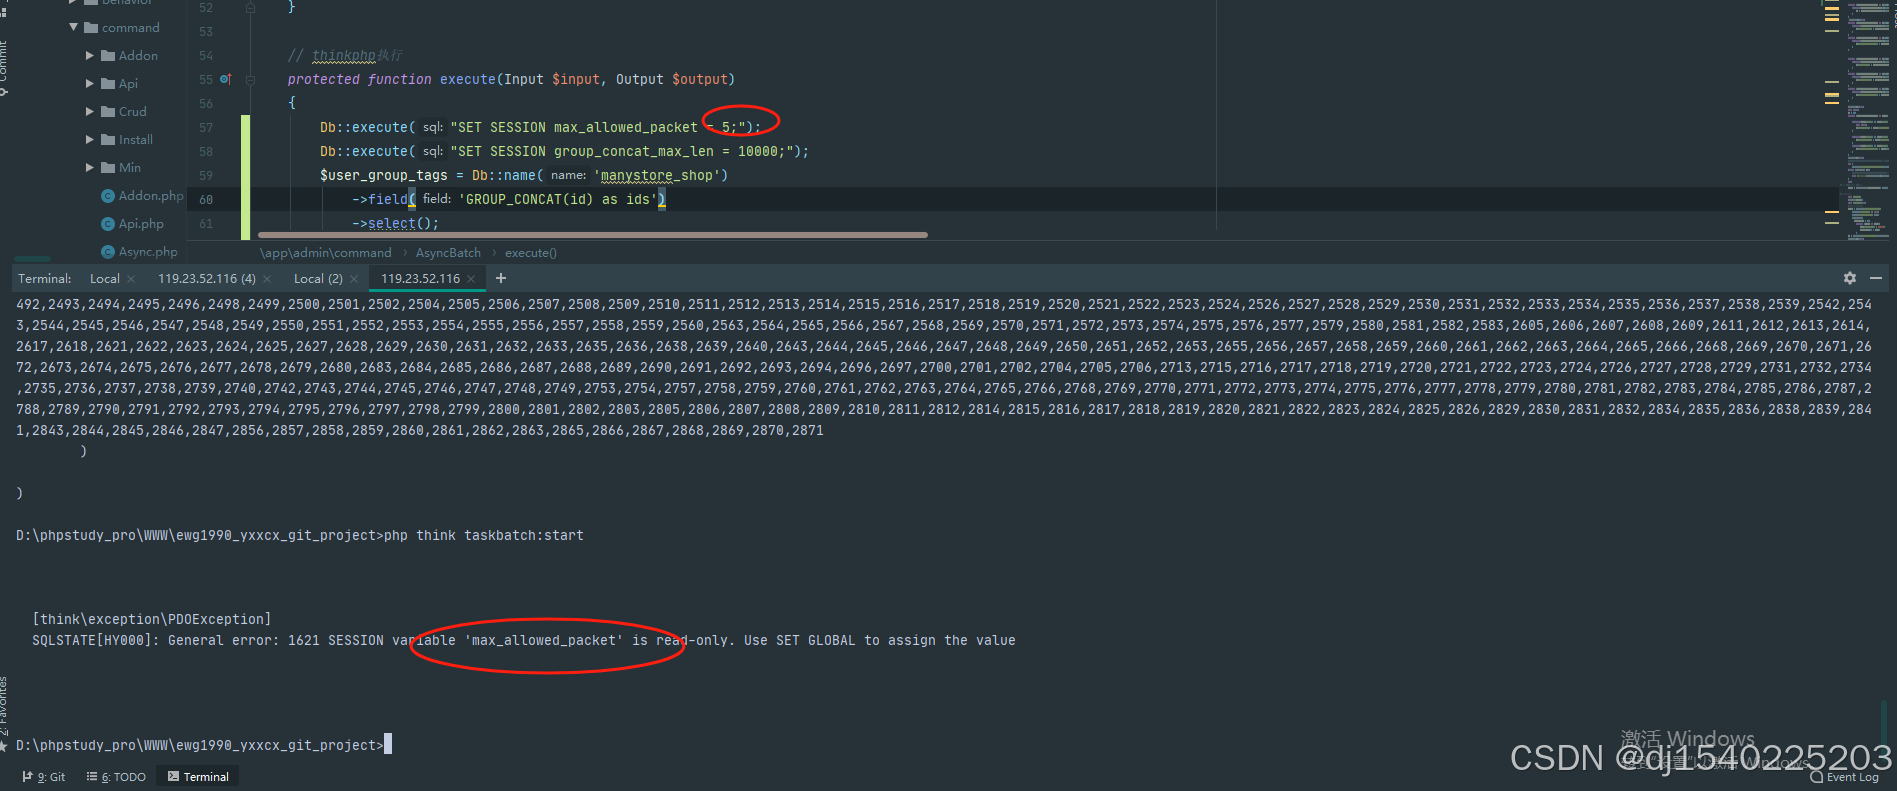Open the Favorites side tool window
This screenshot has width=1897, height=791.
[x=4, y=712]
